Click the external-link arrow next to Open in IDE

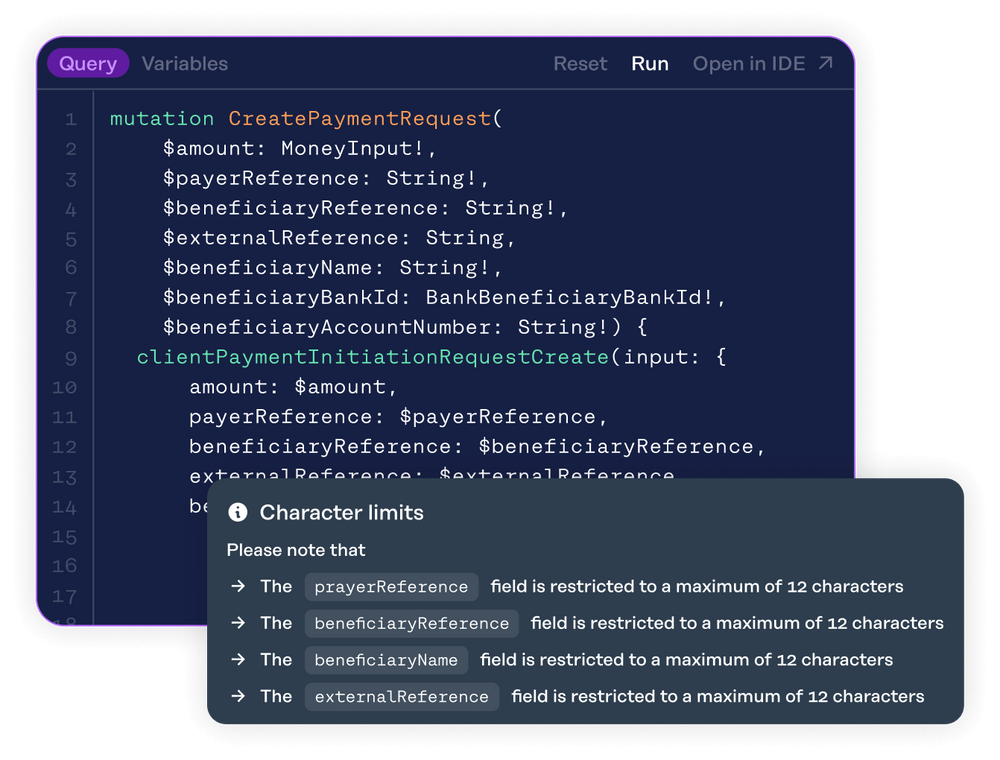point(825,61)
